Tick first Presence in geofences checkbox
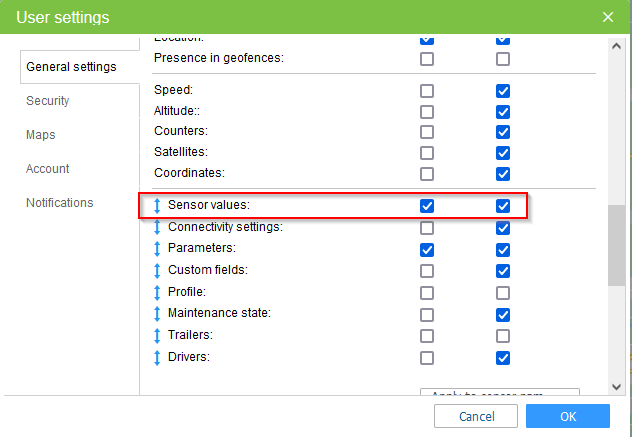 click(x=427, y=59)
